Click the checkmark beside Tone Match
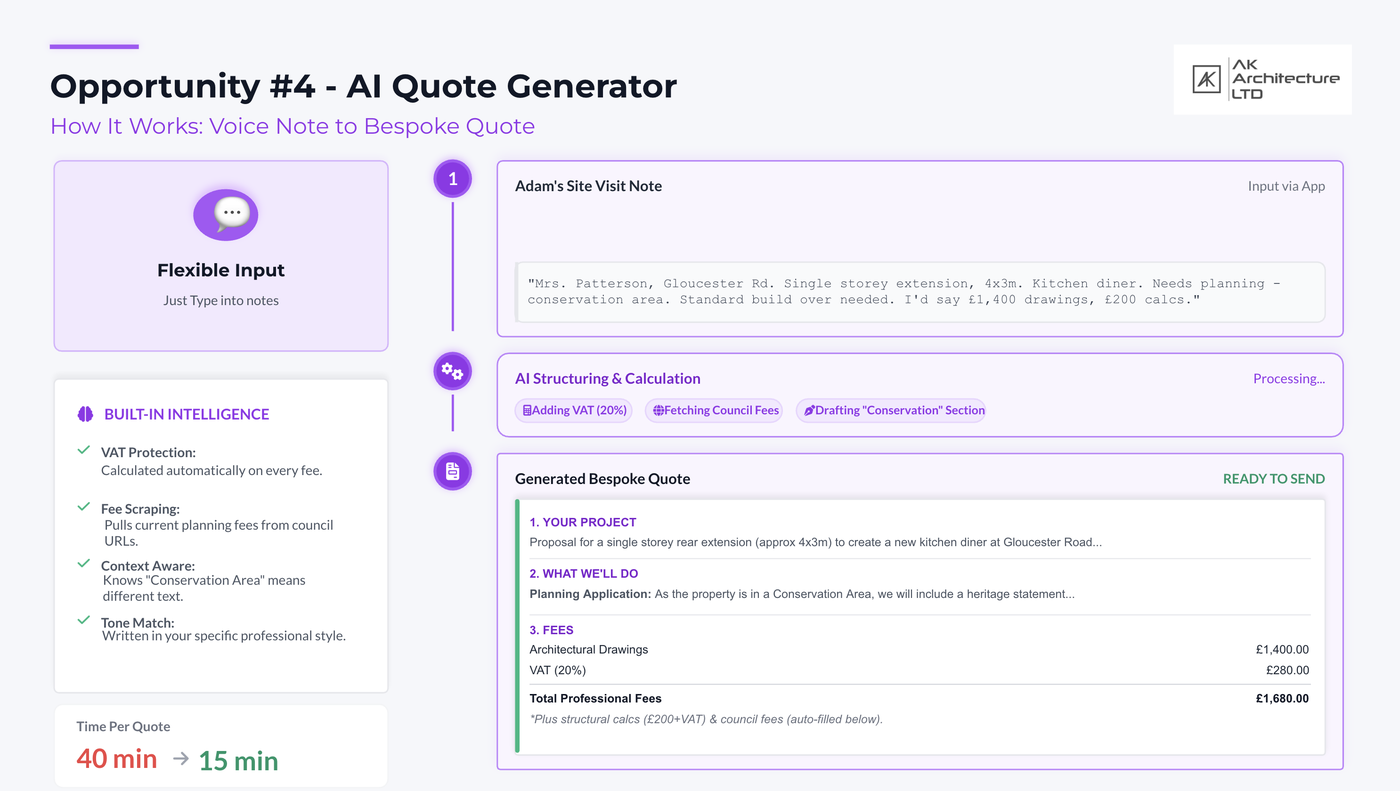 [x=85, y=621]
